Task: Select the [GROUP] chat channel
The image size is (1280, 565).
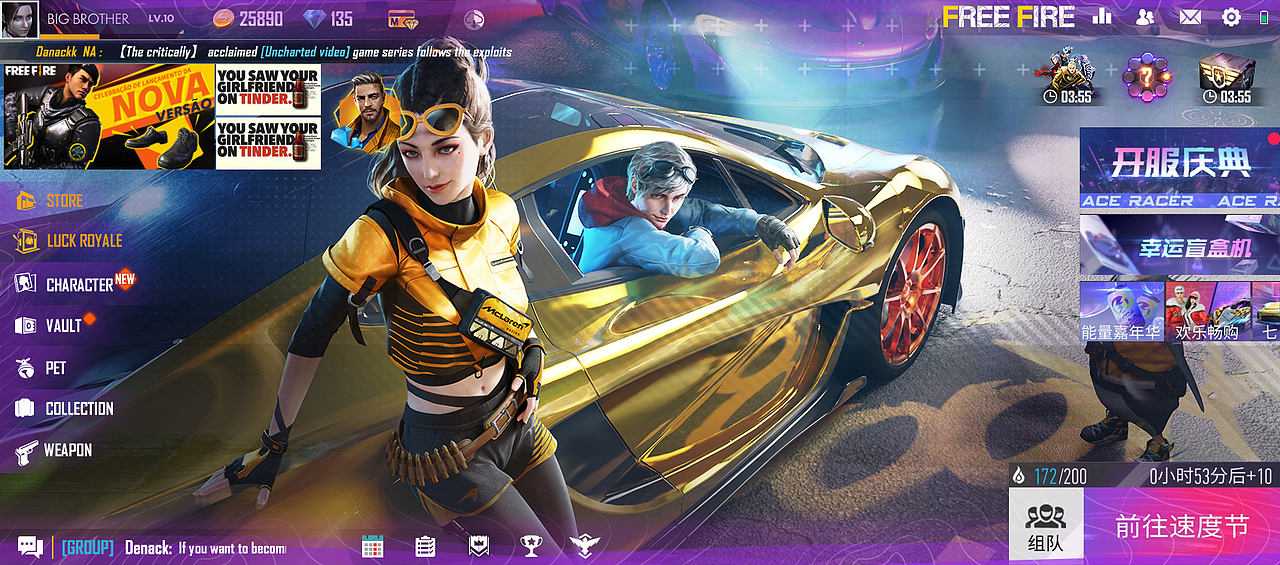Action: (x=87, y=547)
